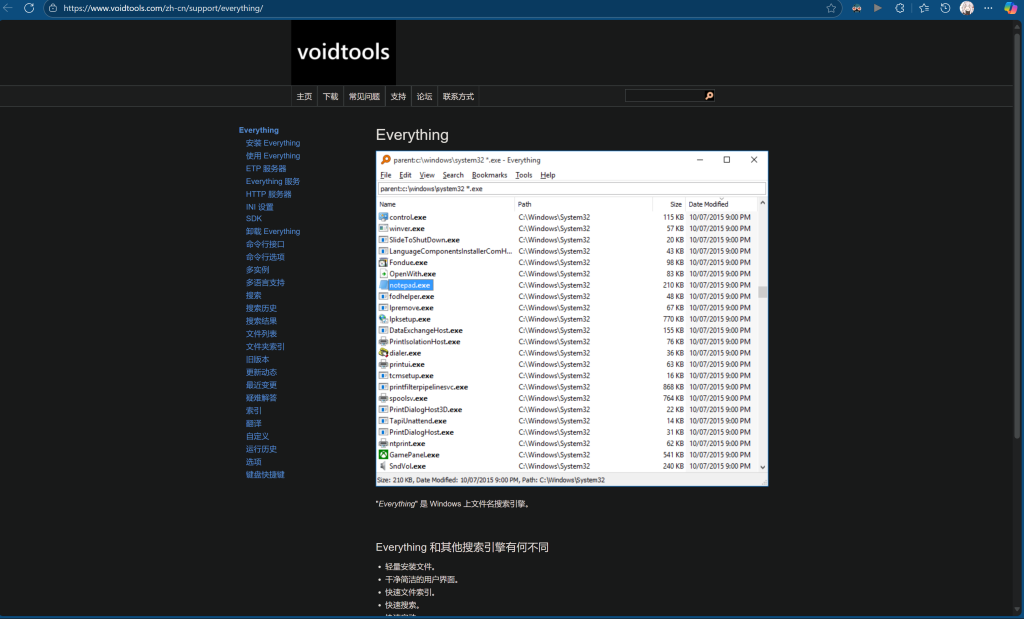Open the 常见问题 navigation tab

364,96
